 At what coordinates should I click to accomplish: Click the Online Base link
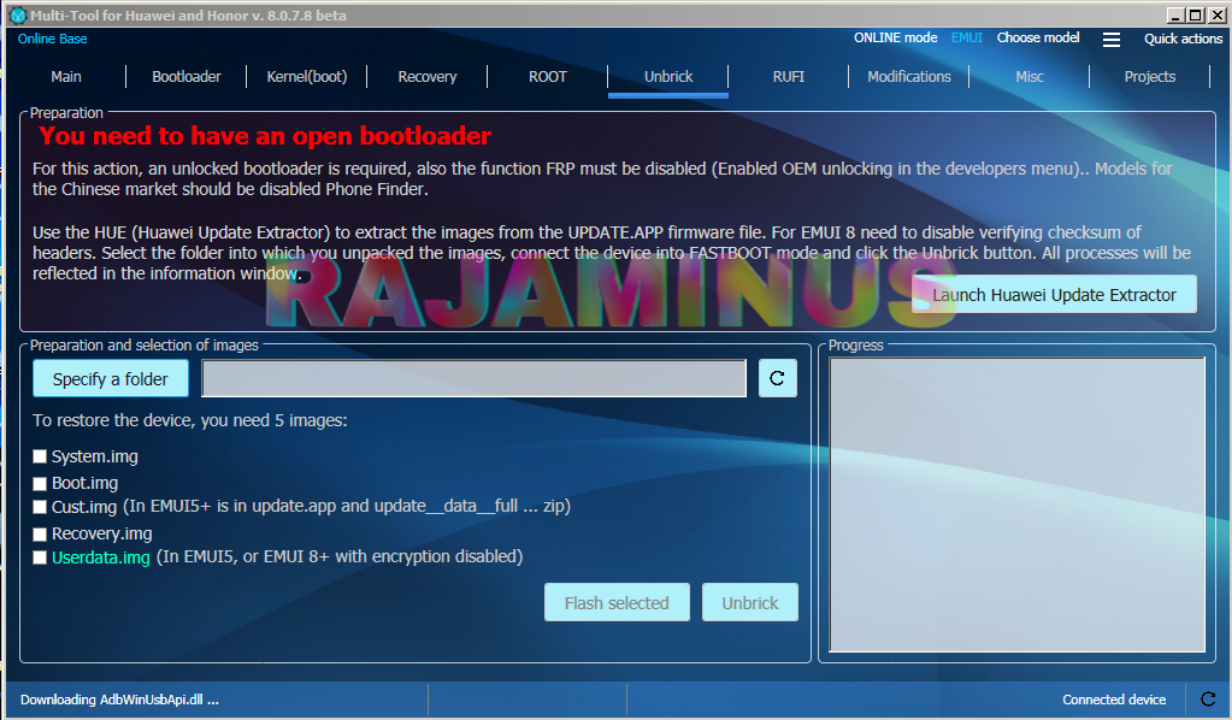52,39
